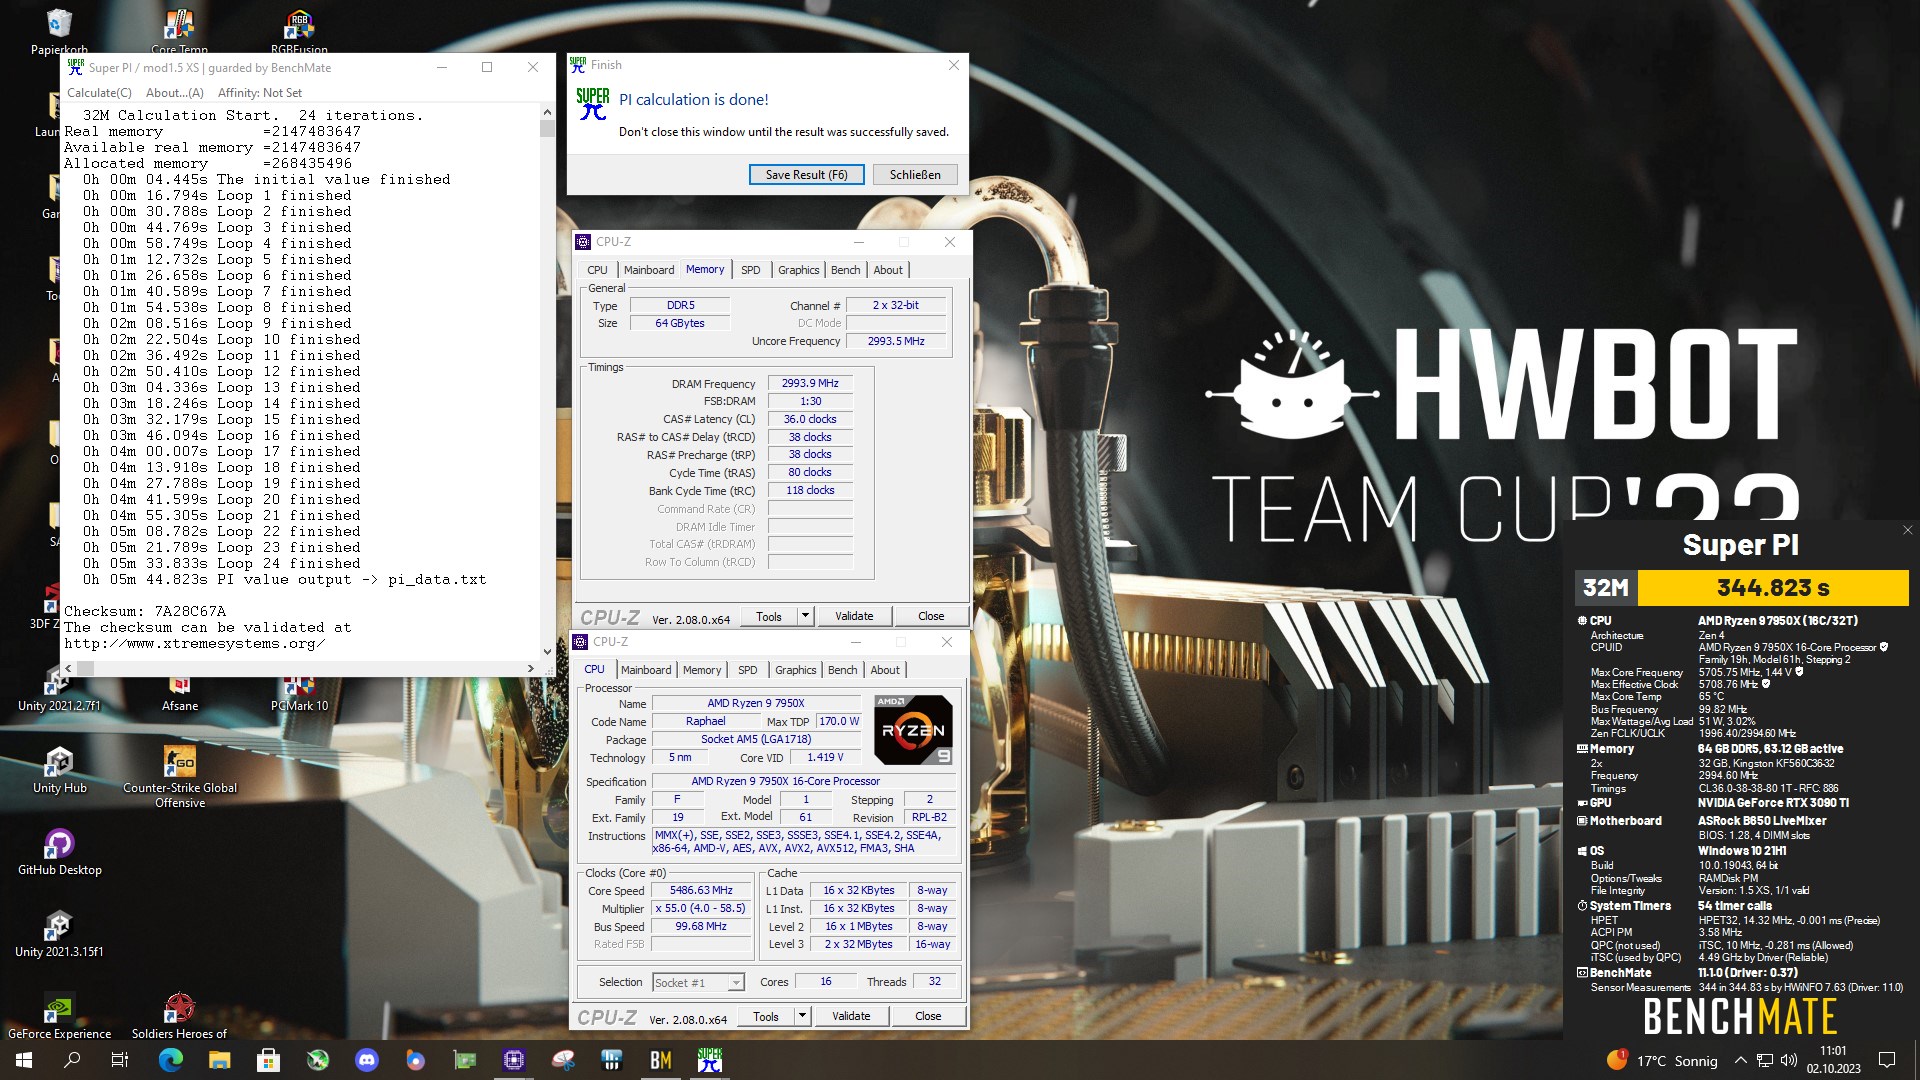This screenshot has width=1920, height=1080.
Task: Switch to Mainboard tab in lower CPU-Z
Action: click(646, 670)
